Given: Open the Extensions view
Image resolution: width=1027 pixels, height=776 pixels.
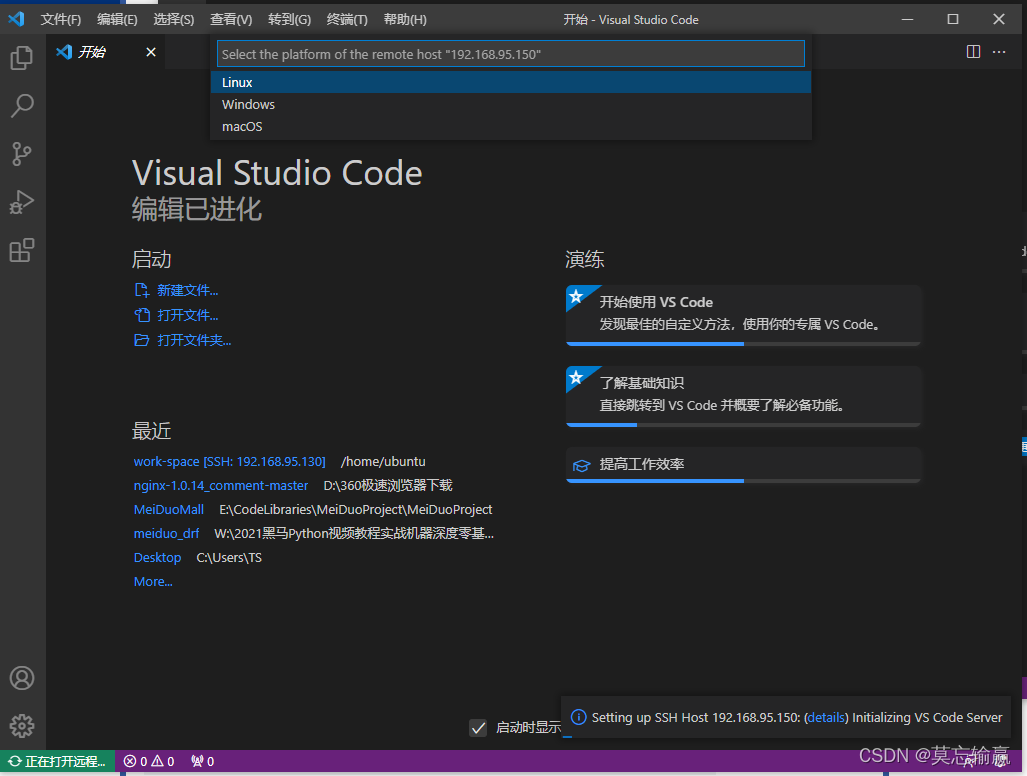Looking at the screenshot, I should coord(22,250).
